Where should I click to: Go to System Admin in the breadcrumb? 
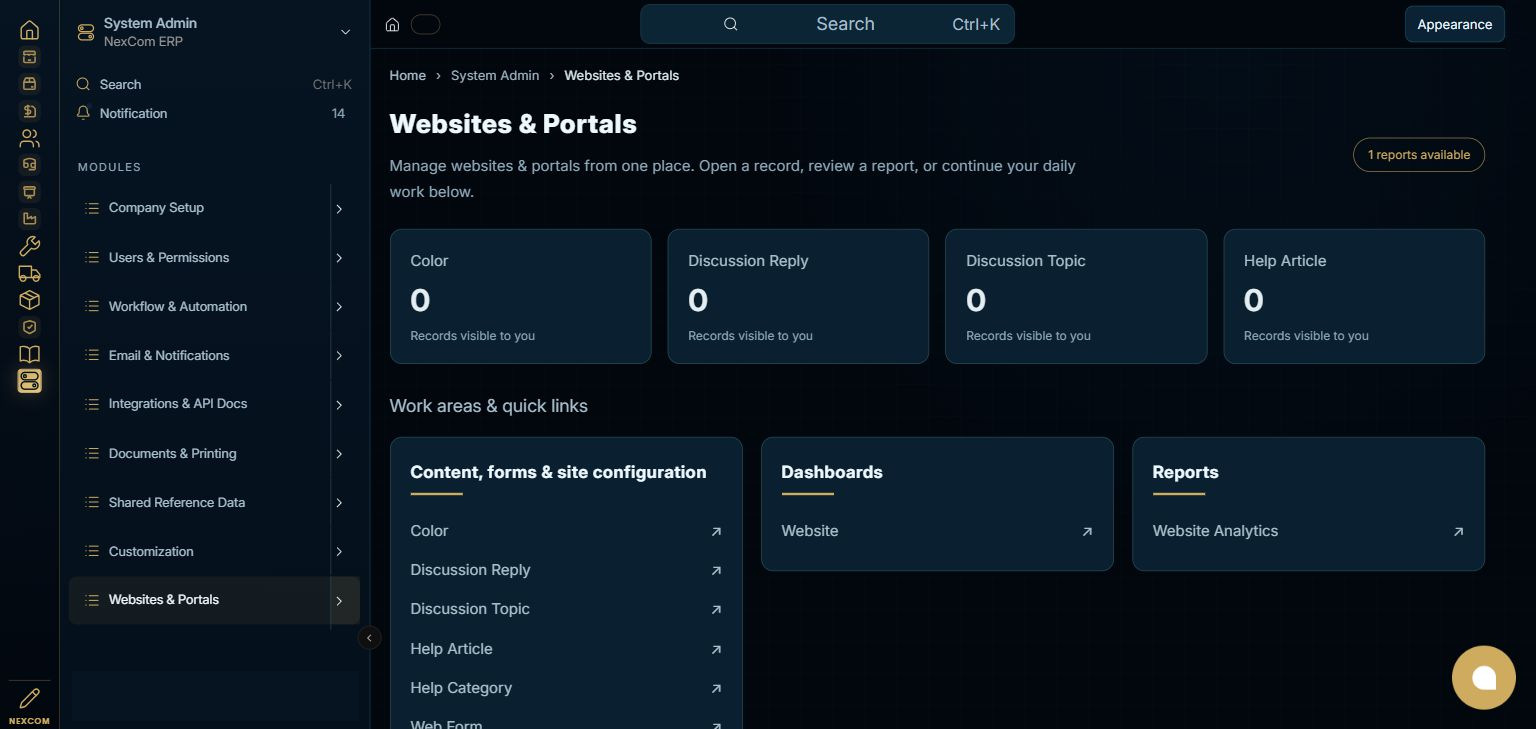coord(495,75)
